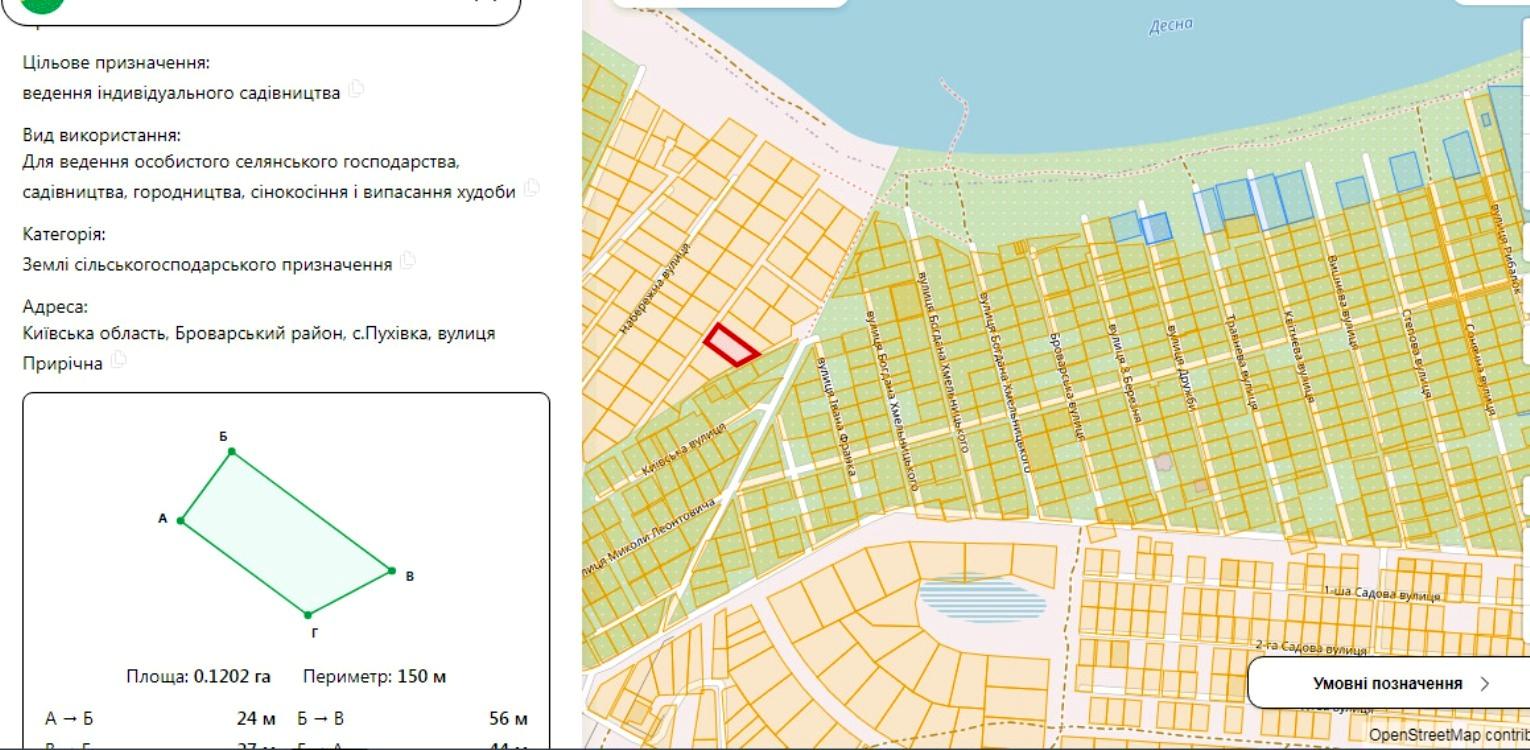The image size is (1530, 750).
Task: Click the Київська вулиця street label
Action: tap(684, 449)
